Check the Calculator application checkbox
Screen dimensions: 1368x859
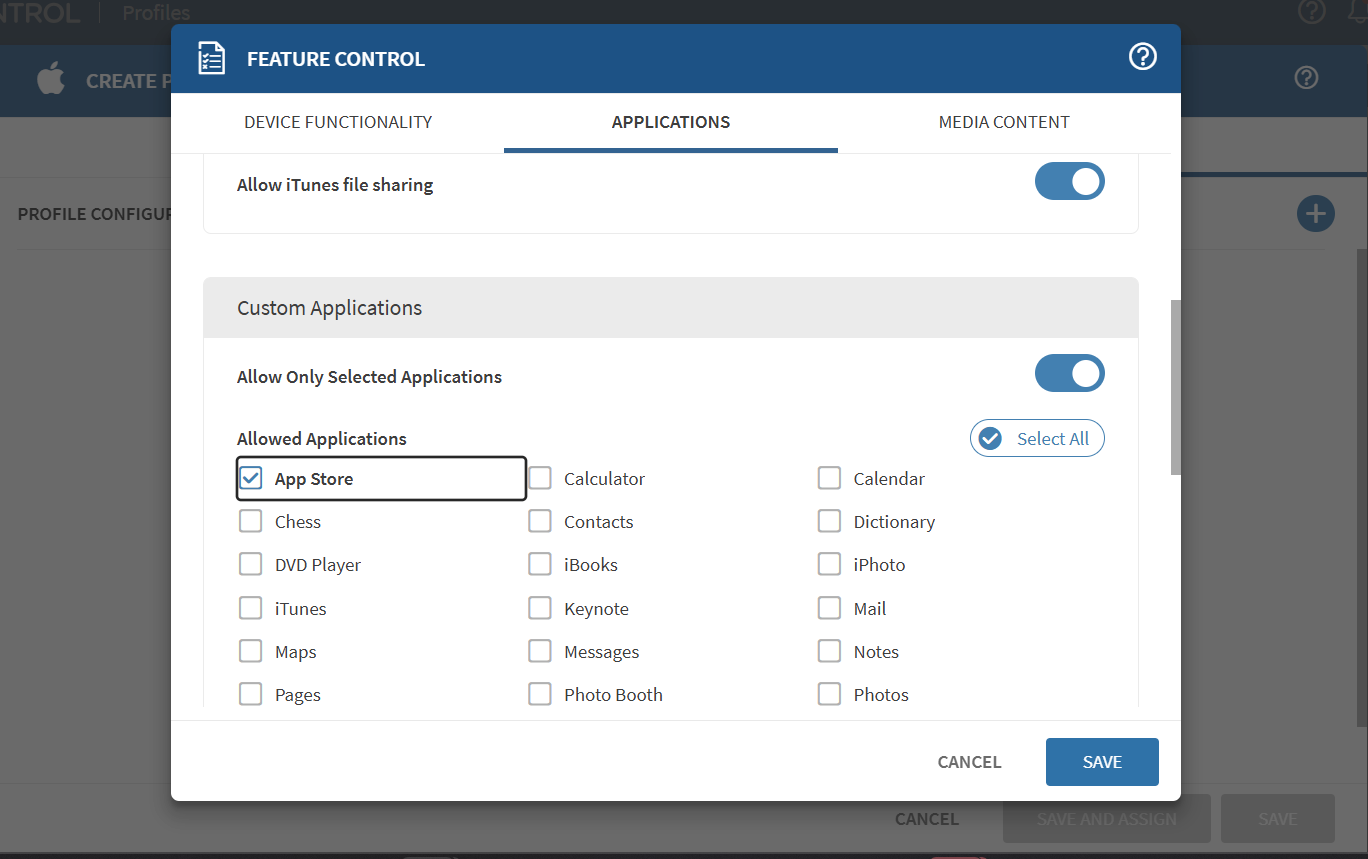tap(540, 479)
